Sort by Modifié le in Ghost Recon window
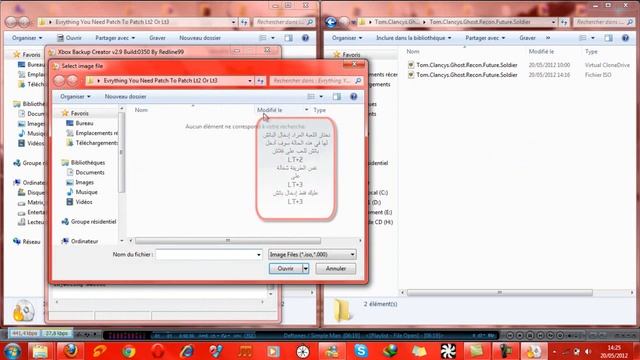The width and height of the screenshot is (640, 360). coord(541,51)
